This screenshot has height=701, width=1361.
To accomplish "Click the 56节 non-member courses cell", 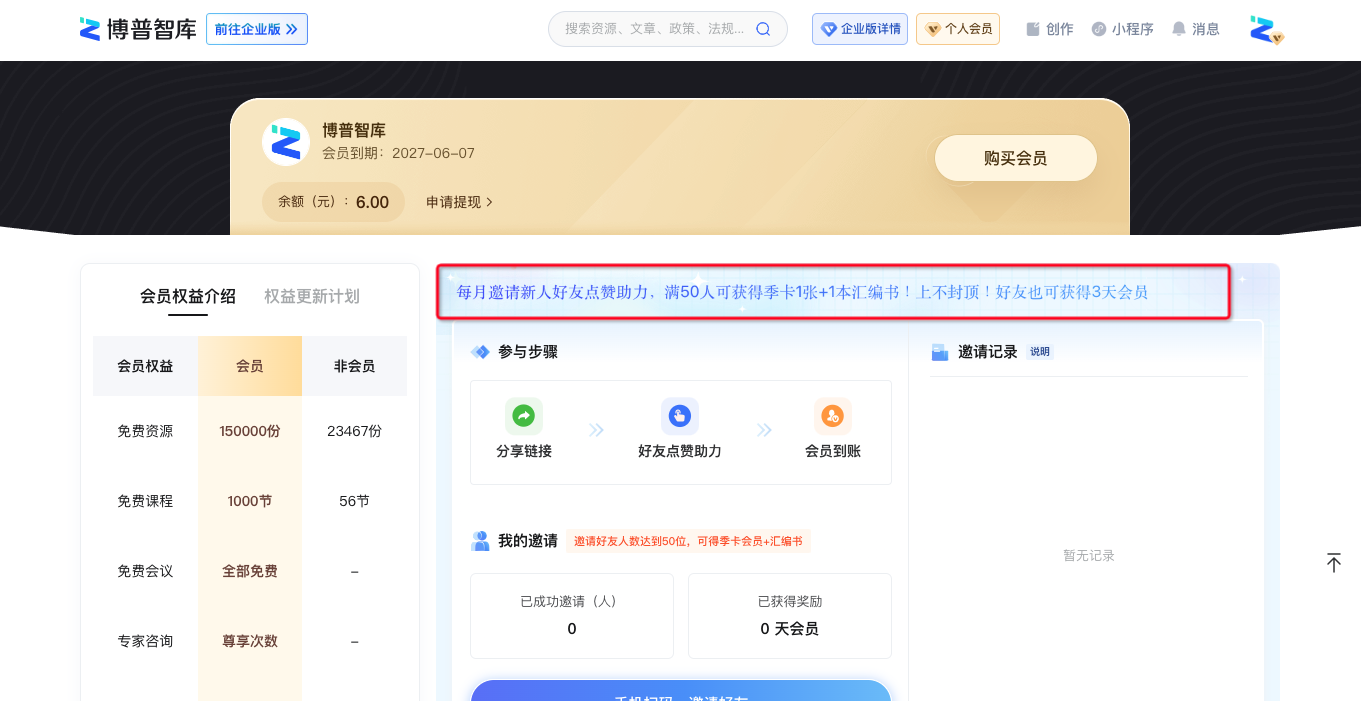I will (x=355, y=501).
